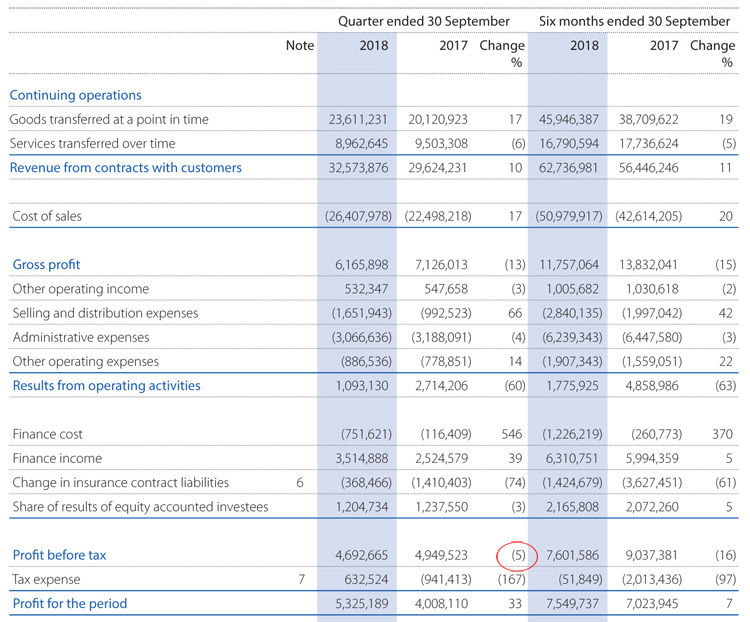Click 'Other operating expenses' row label
Screen dimensions: 750x622
click(86, 361)
